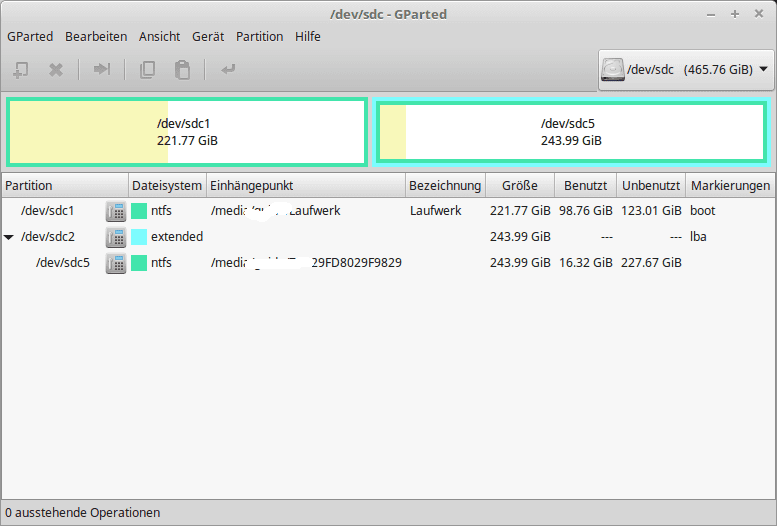Click the Partition column header
777x526 pixels.
click(x=64, y=185)
